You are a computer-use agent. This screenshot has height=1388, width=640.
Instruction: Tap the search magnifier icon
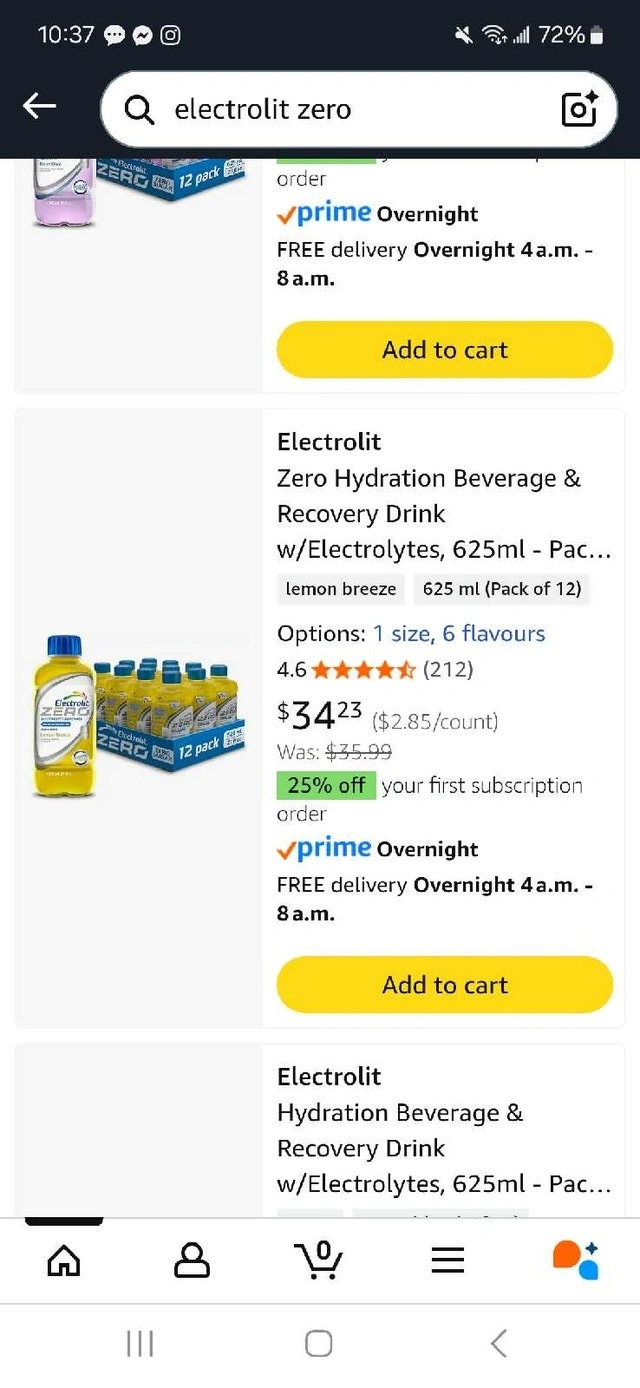point(139,109)
